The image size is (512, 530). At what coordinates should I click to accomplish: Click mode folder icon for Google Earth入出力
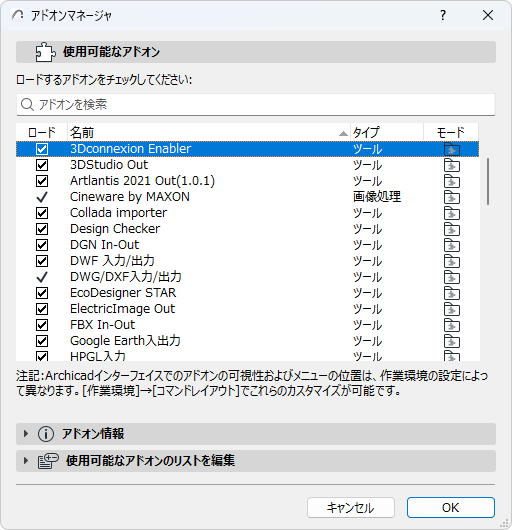(452, 341)
